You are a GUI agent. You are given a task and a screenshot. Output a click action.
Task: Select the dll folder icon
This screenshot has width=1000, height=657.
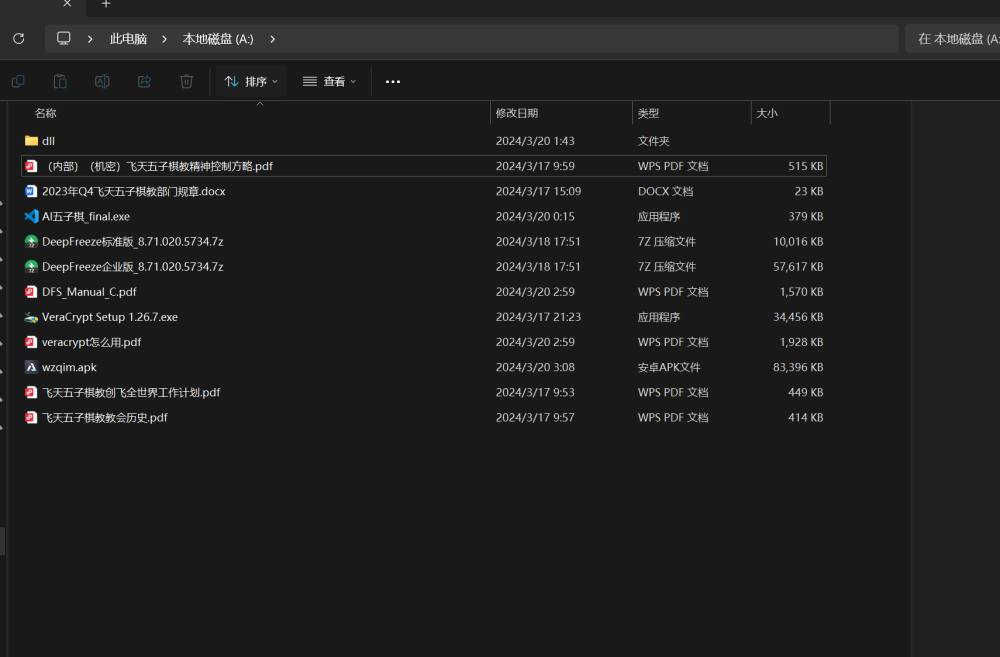coord(31,141)
